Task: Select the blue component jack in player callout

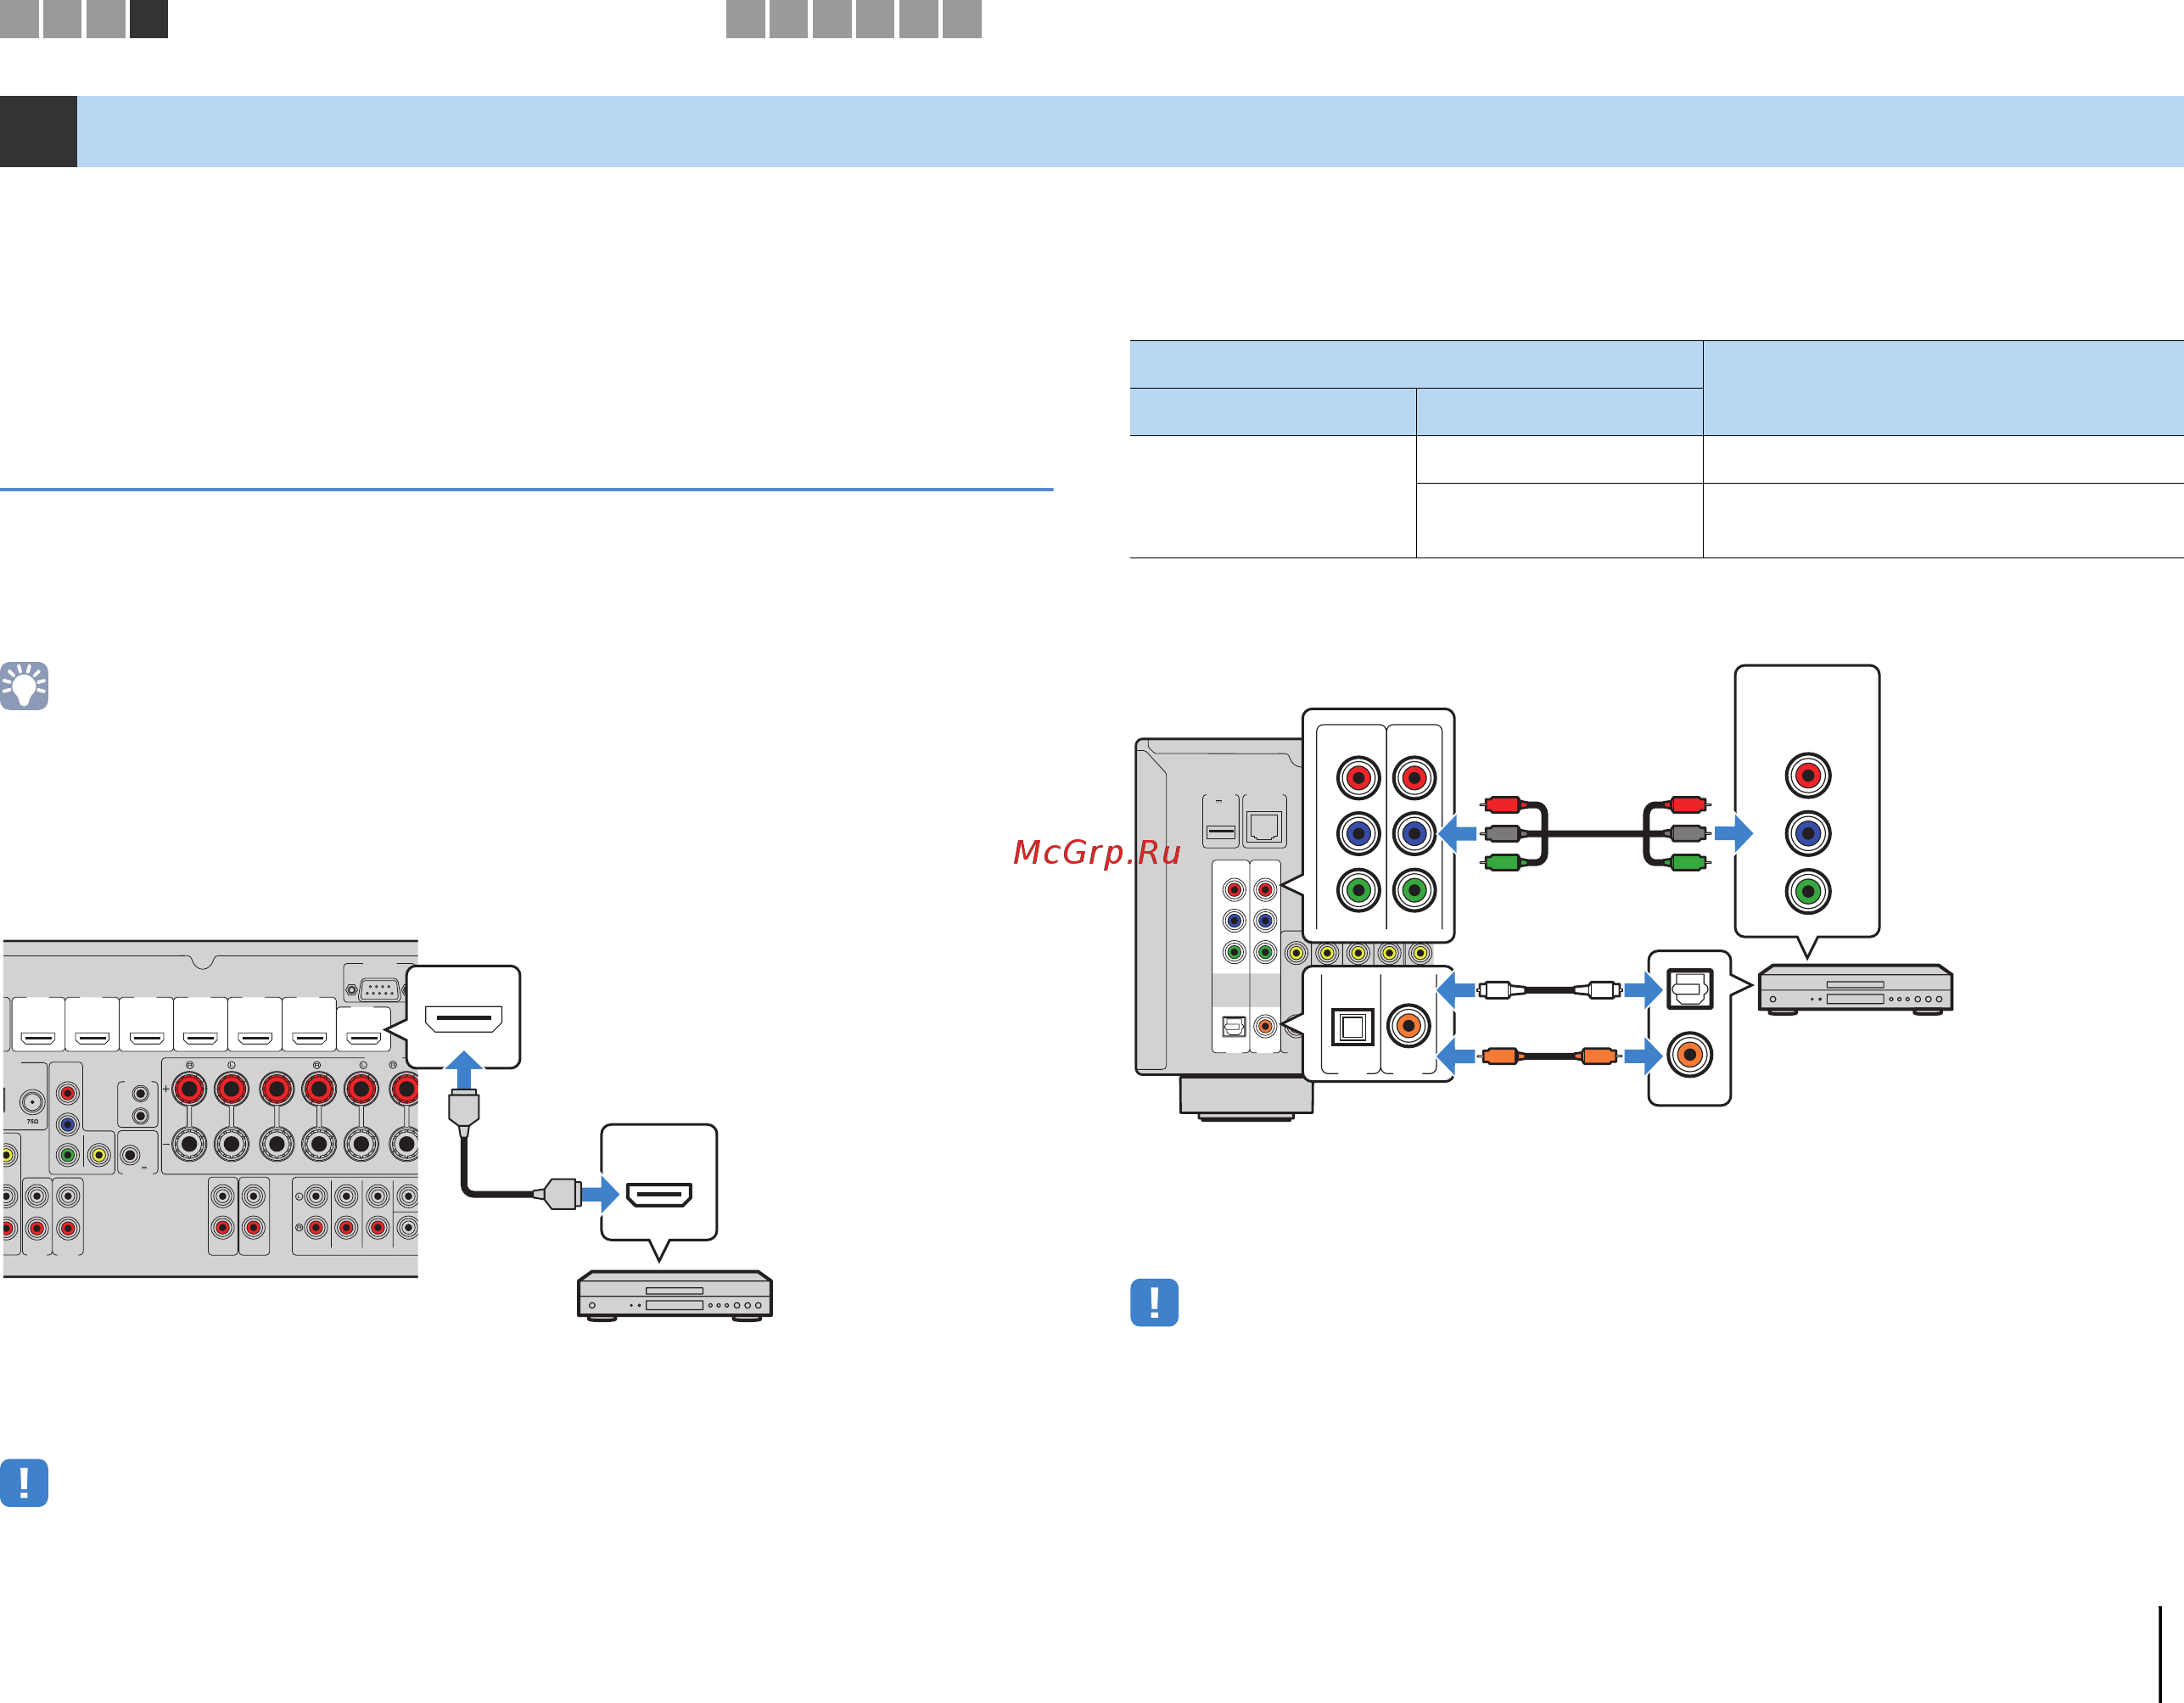Action: click(1808, 833)
